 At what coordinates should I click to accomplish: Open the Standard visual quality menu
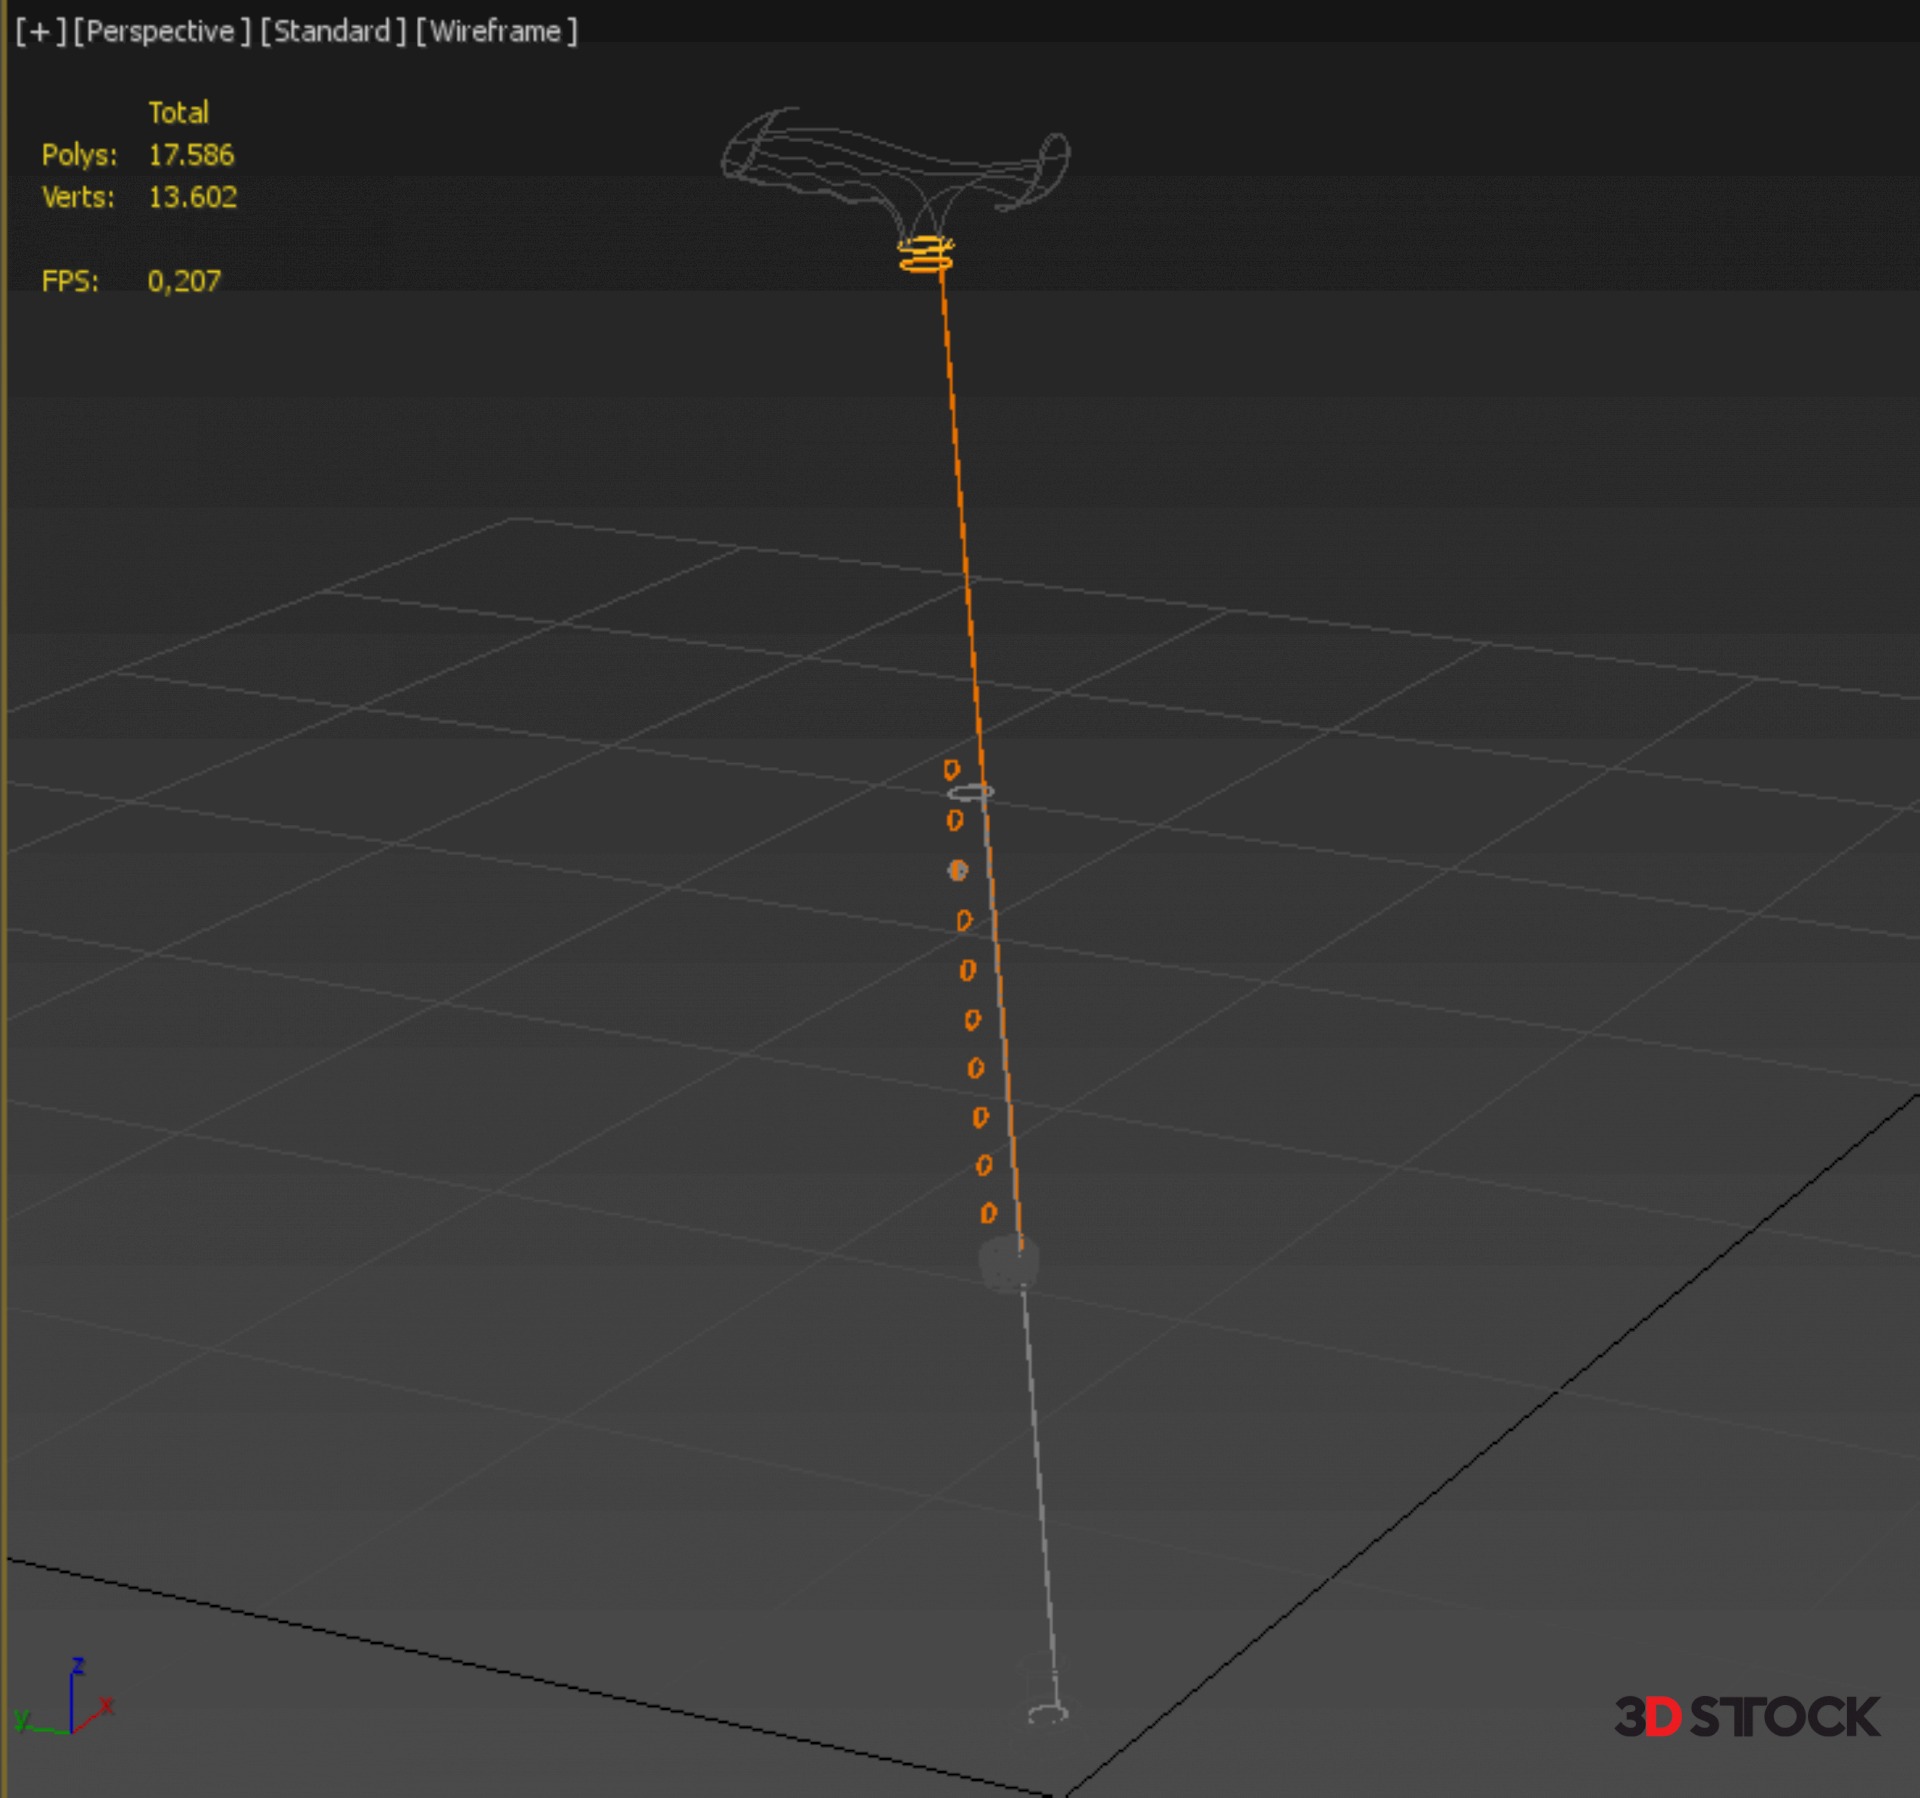click(x=333, y=32)
